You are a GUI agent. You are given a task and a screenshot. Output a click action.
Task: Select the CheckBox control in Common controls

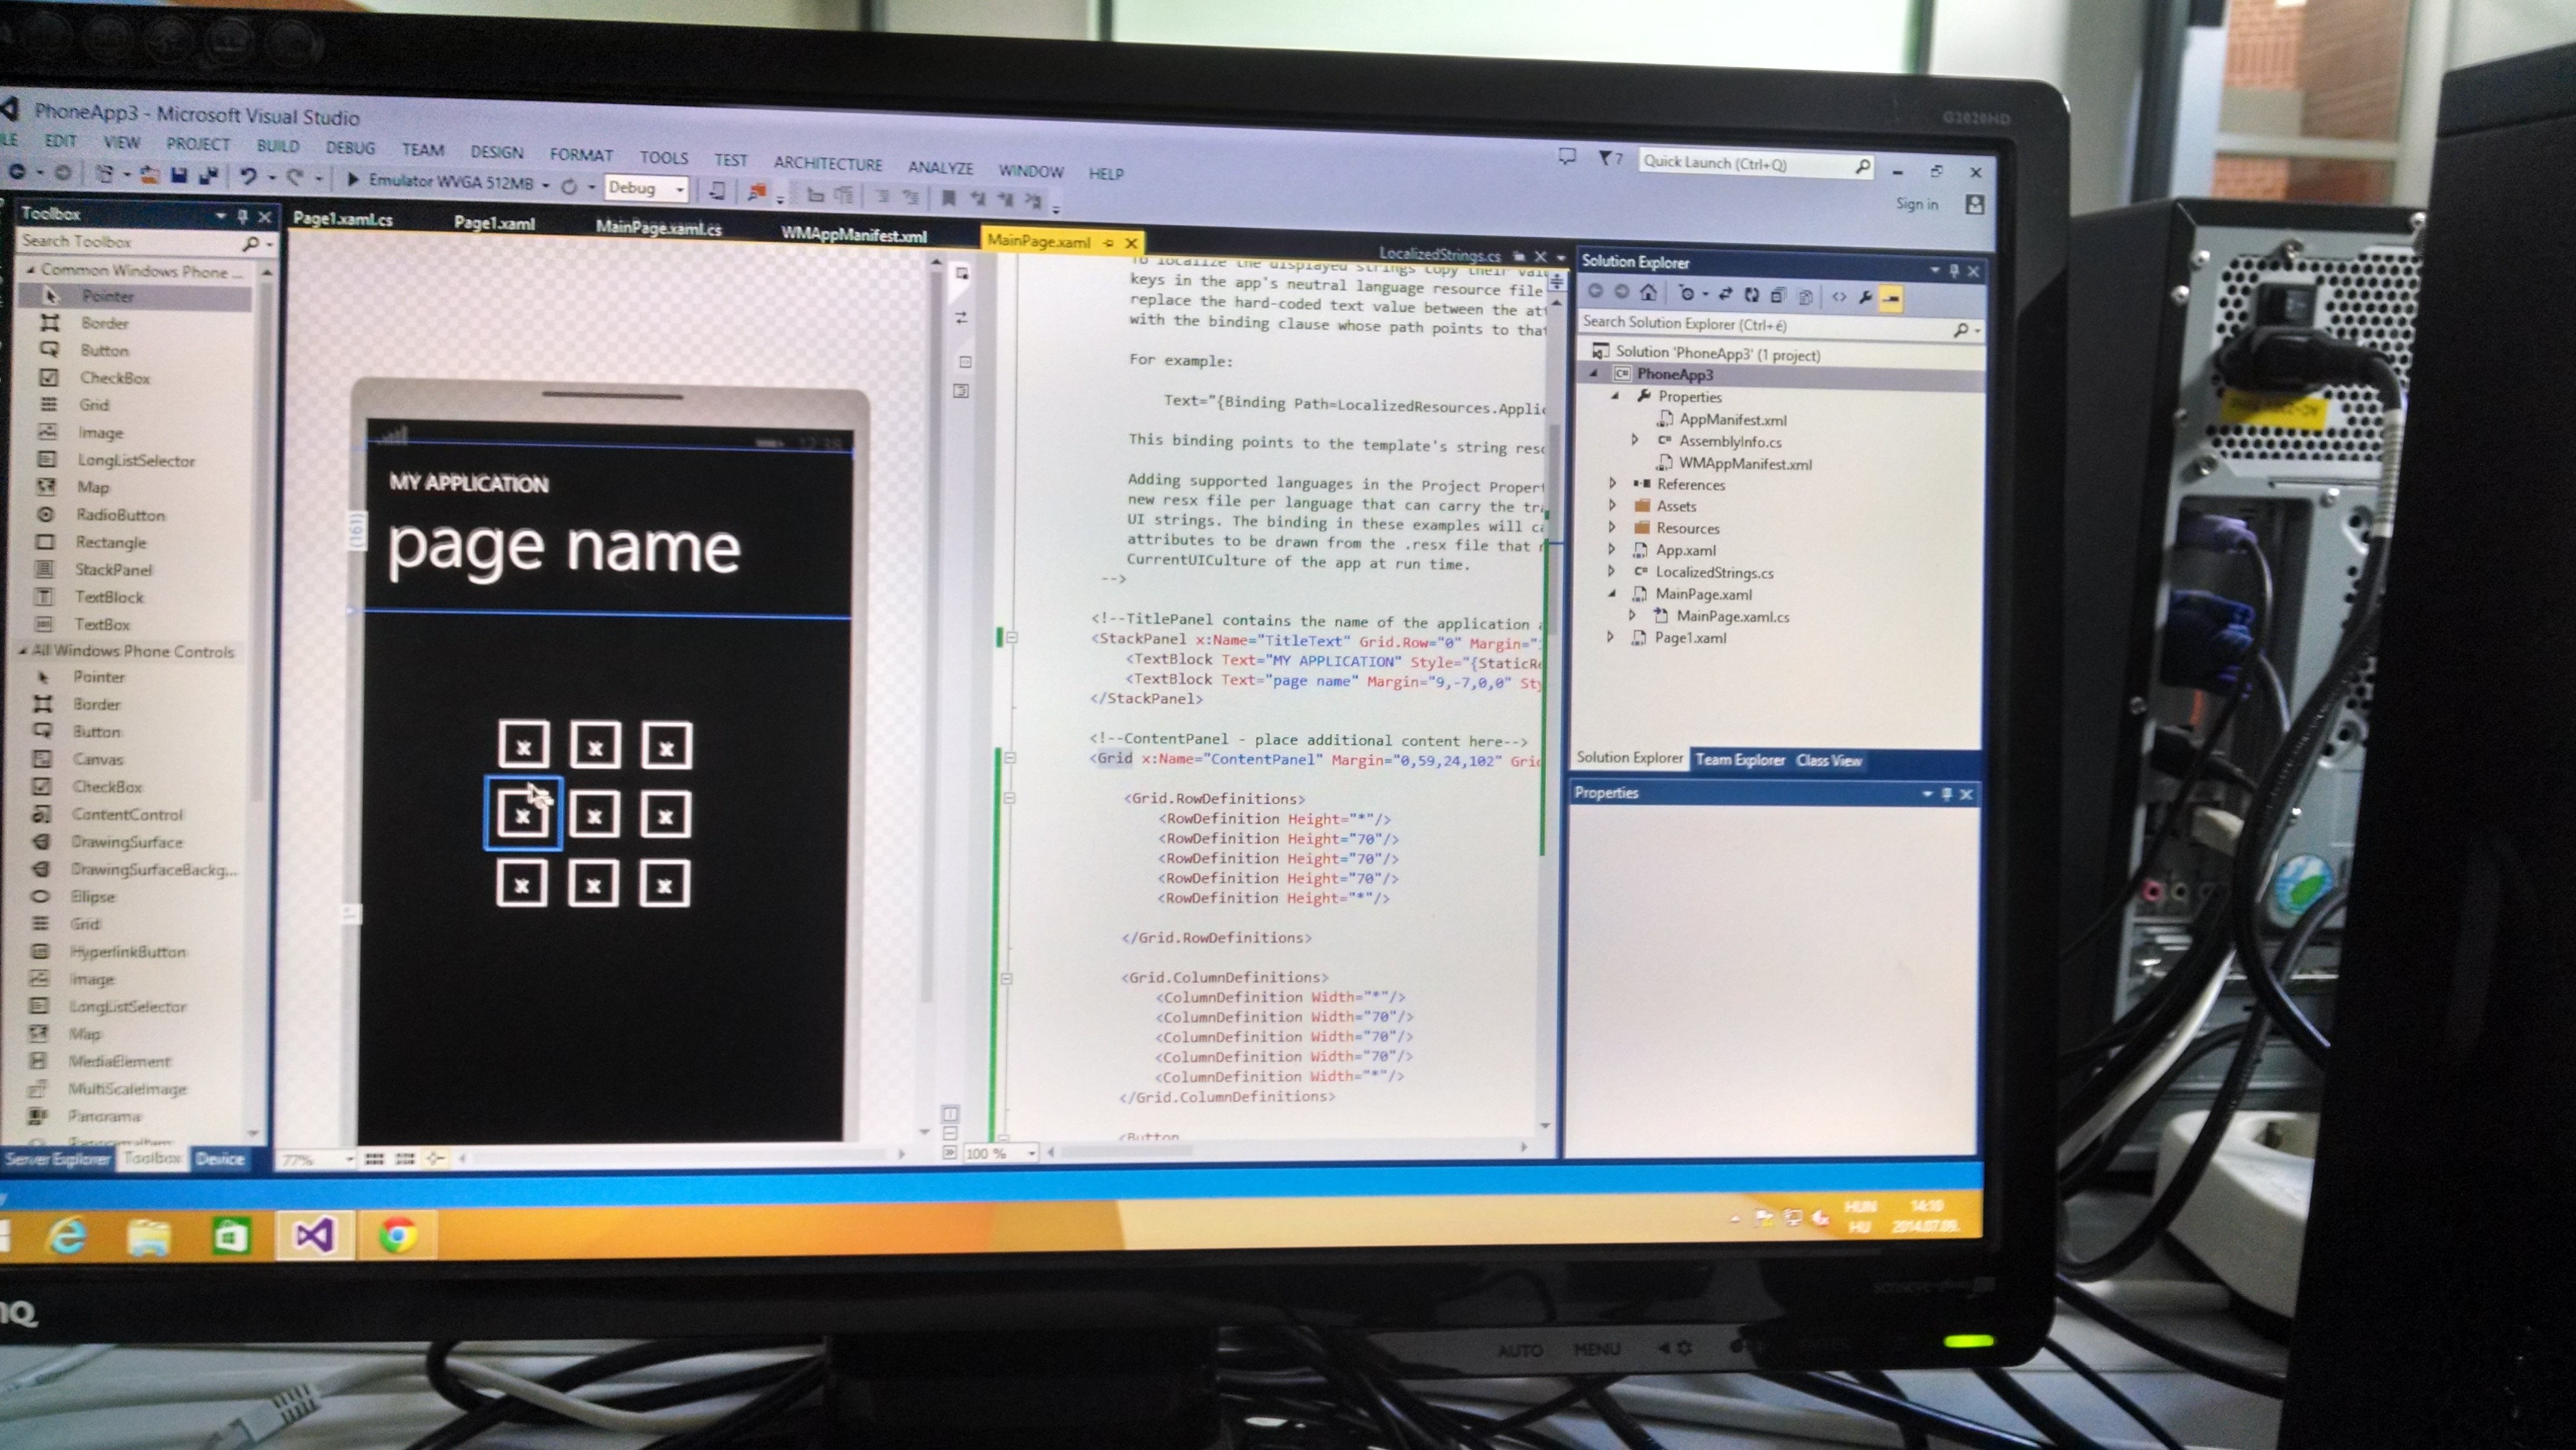tap(115, 378)
